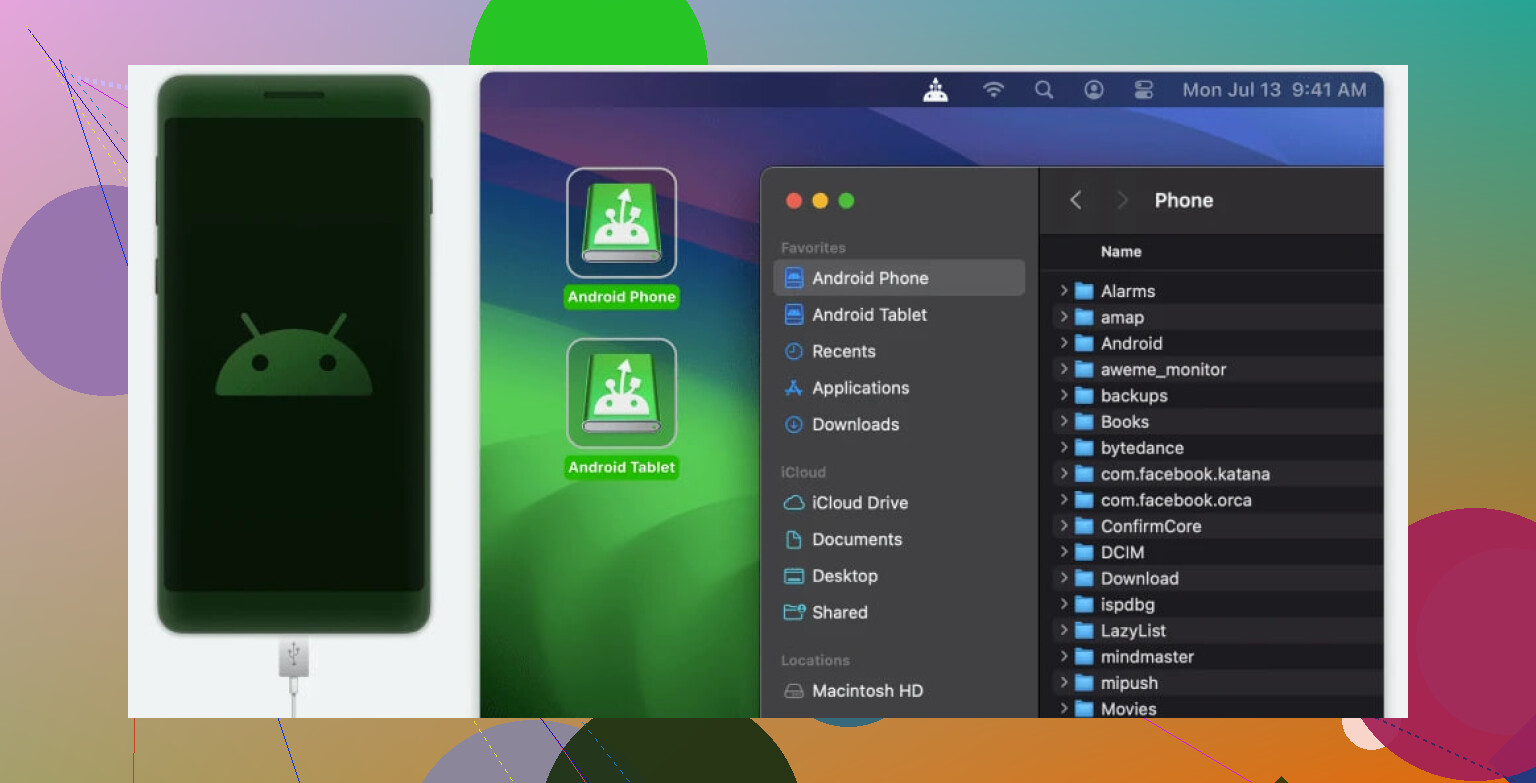Click the green zoom button in Finder
Viewport: 1536px width, 783px height.
point(846,200)
